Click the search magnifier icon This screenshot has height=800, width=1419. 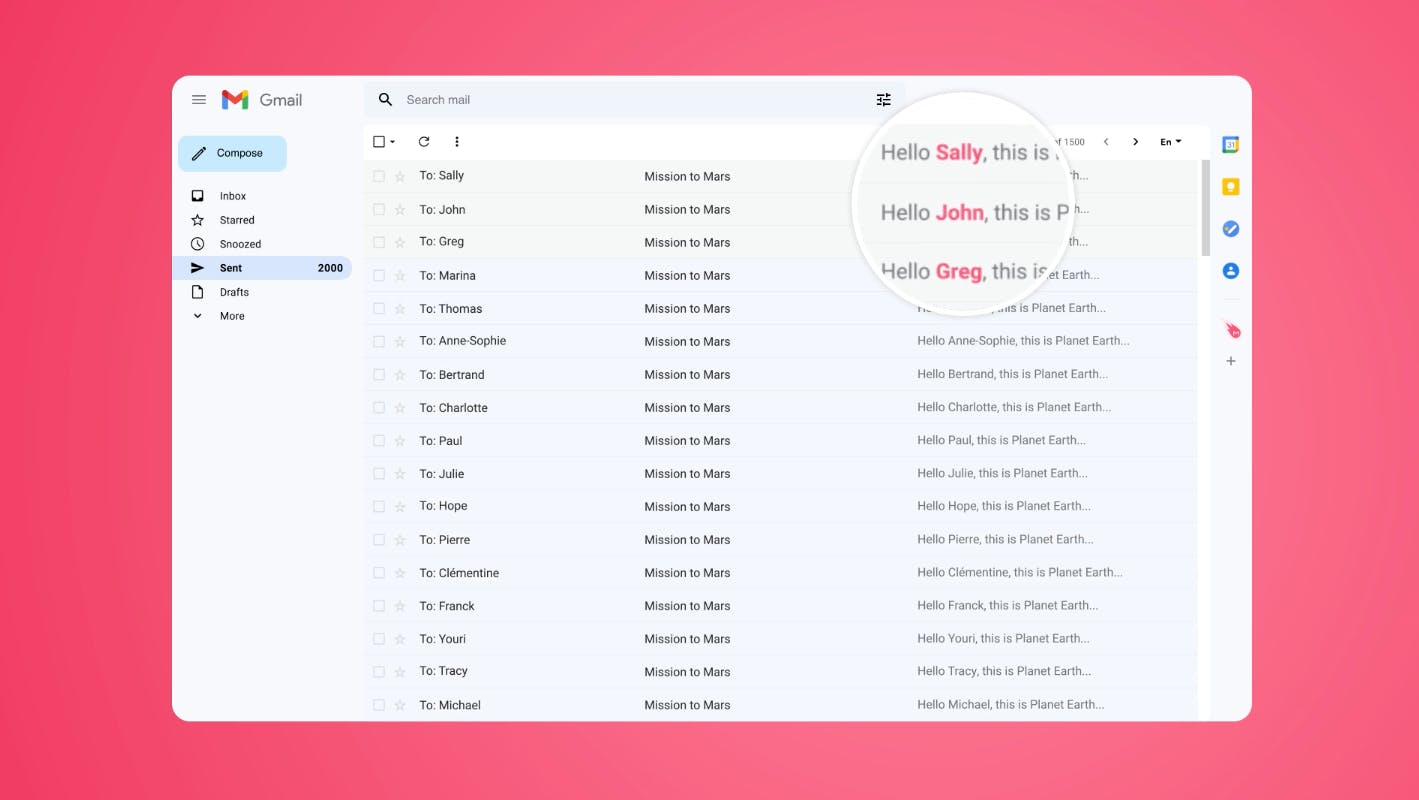point(385,100)
